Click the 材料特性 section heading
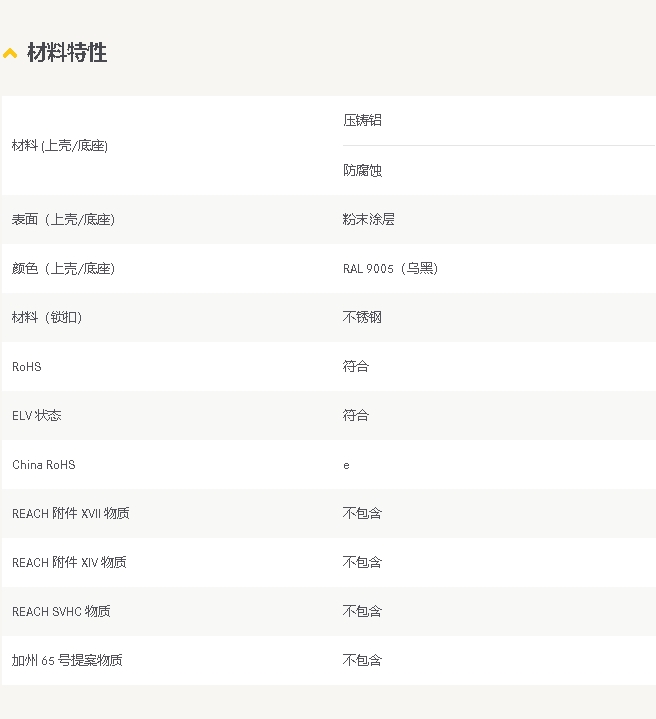The width and height of the screenshot is (656, 719). point(67,53)
